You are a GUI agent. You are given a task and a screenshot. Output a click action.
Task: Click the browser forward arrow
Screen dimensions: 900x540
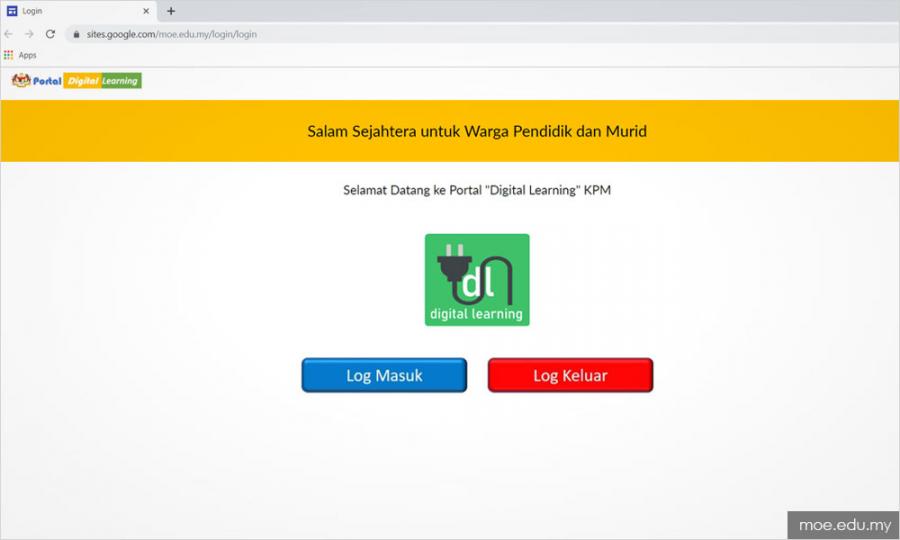(29, 34)
